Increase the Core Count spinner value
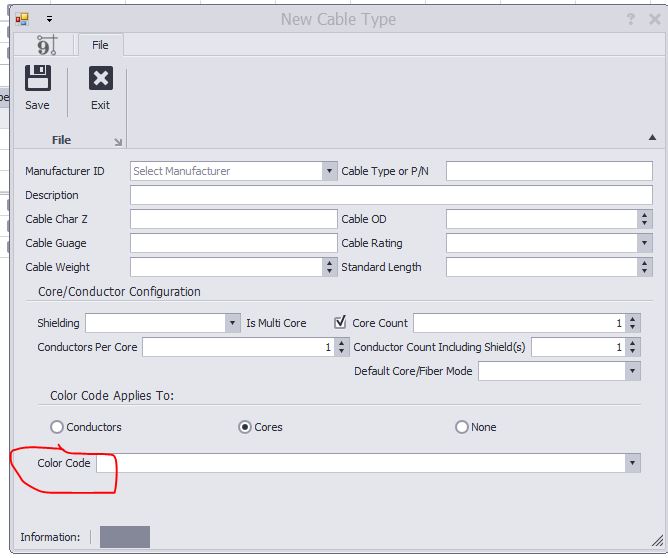Image resolution: width=668 pixels, height=558 pixels. click(633, 318)
